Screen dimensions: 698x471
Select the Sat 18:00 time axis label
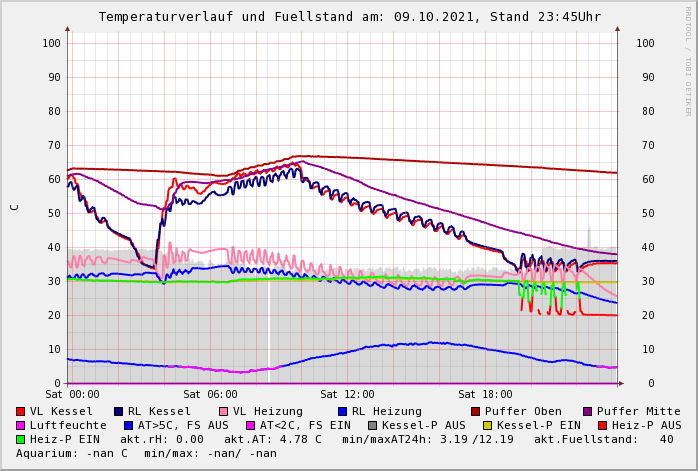[485, 395]
